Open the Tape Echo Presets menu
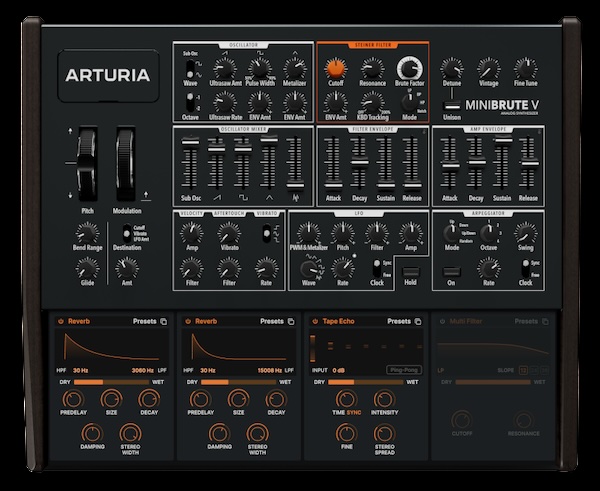 (399, 321)
